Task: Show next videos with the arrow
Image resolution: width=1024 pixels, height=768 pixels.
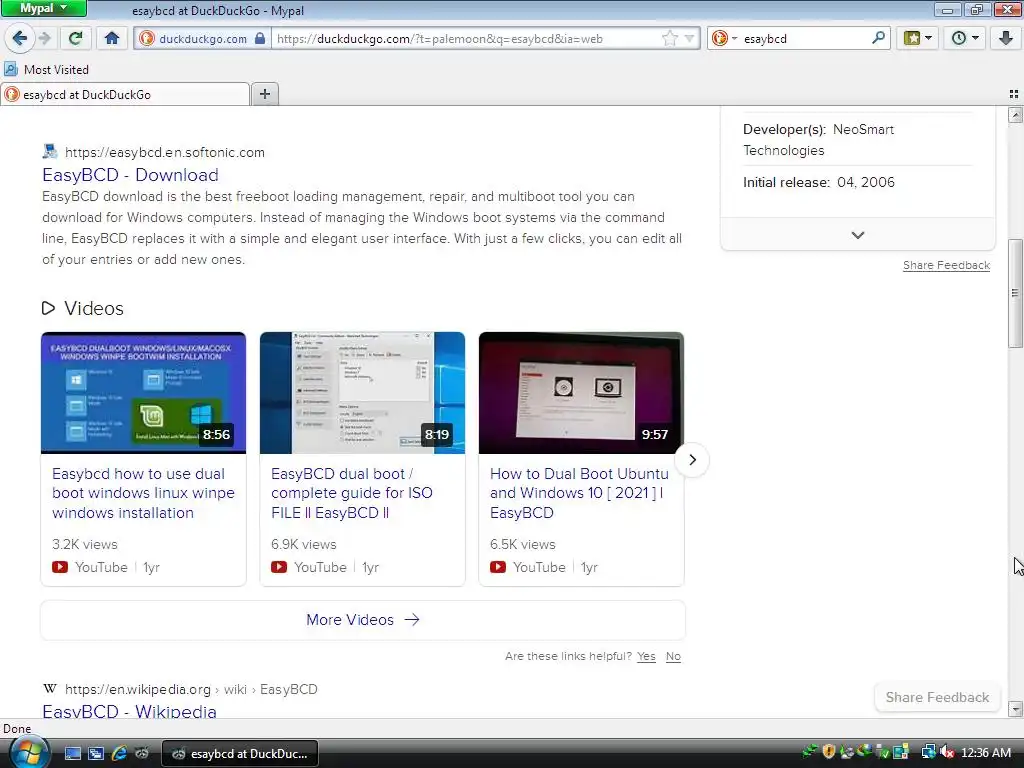Action: pos(692,460)
